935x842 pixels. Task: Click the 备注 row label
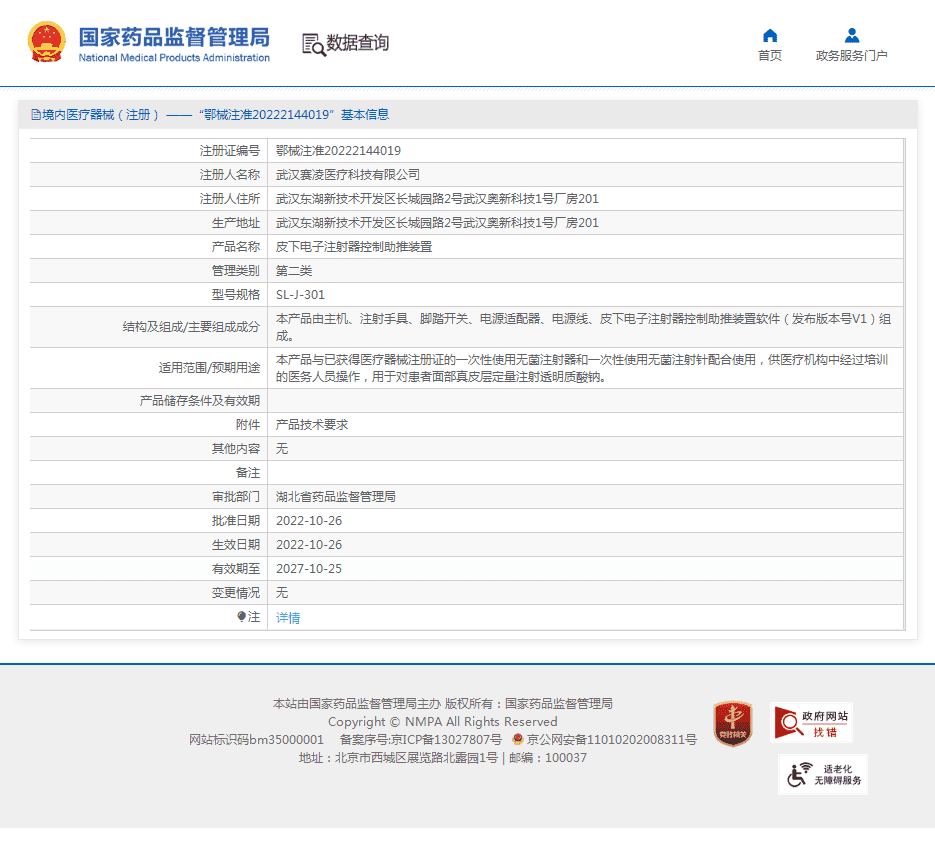pos(248,473)
